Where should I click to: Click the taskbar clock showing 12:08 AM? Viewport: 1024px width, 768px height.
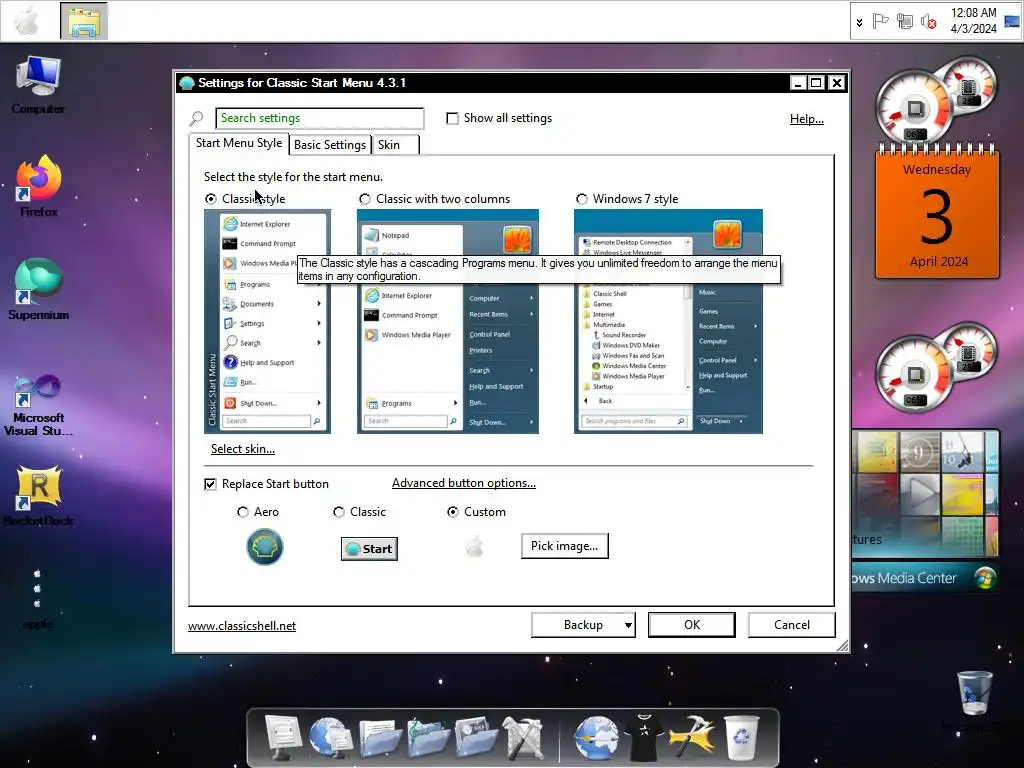coord(973,21)
